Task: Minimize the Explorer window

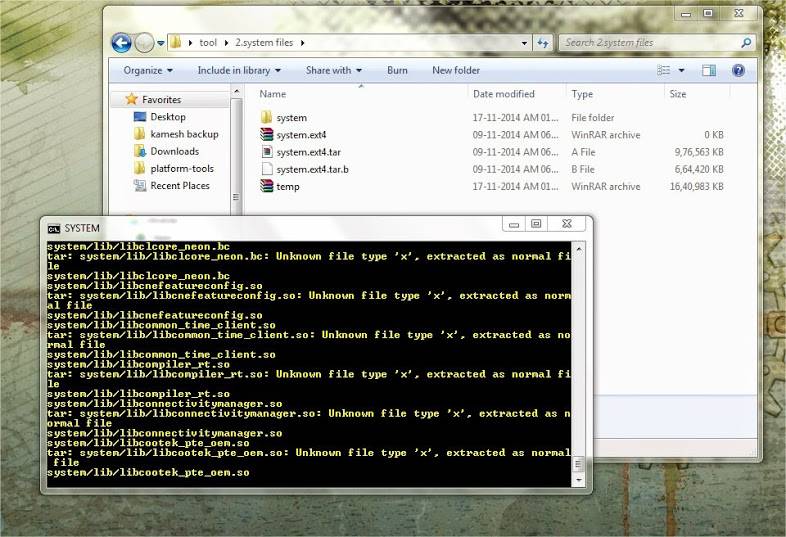Action: click(x=686, y=14)
